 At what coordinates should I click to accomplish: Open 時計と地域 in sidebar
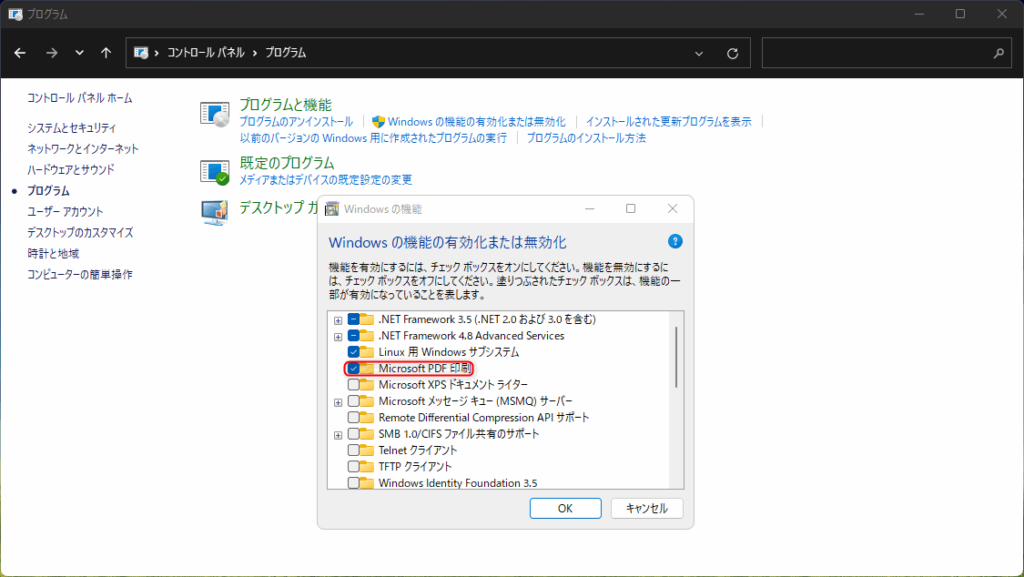point(53,253)
